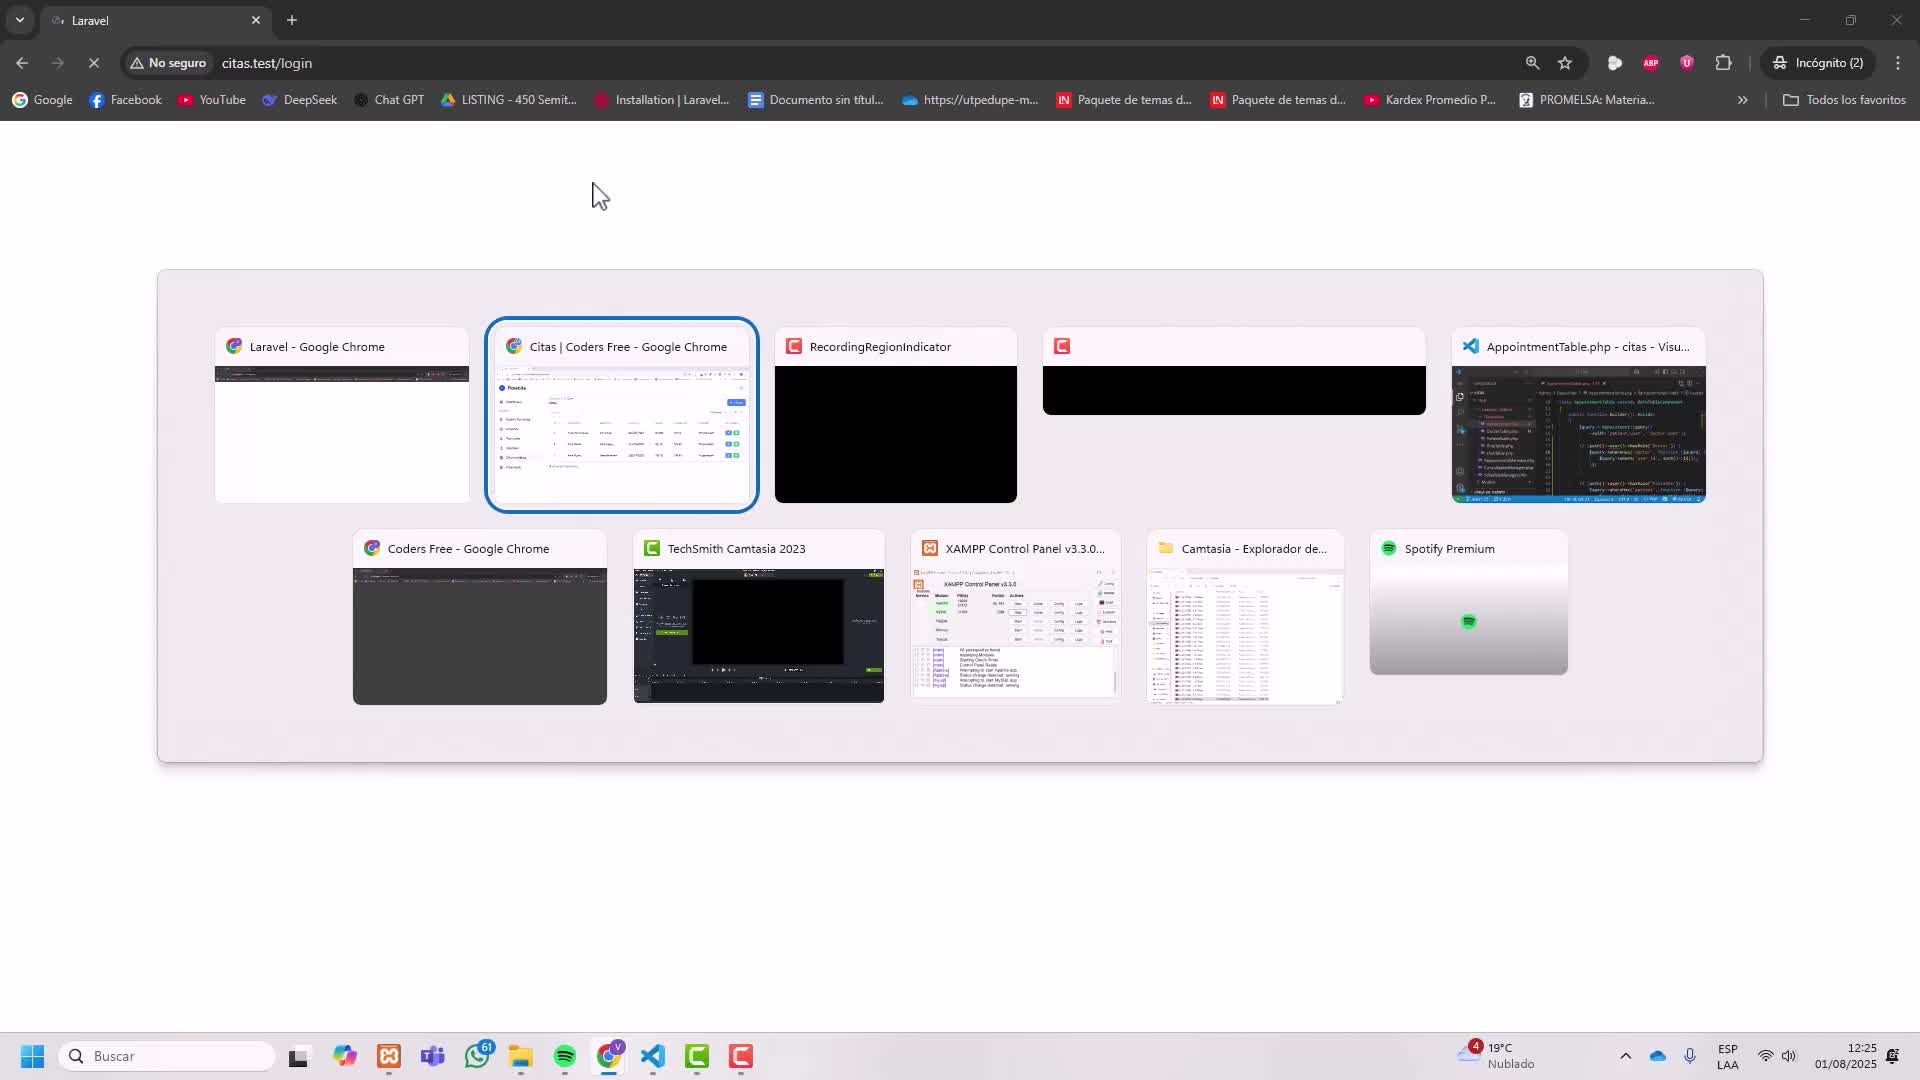Open XAMPP from the taskbar

[x=389, y=1056]
